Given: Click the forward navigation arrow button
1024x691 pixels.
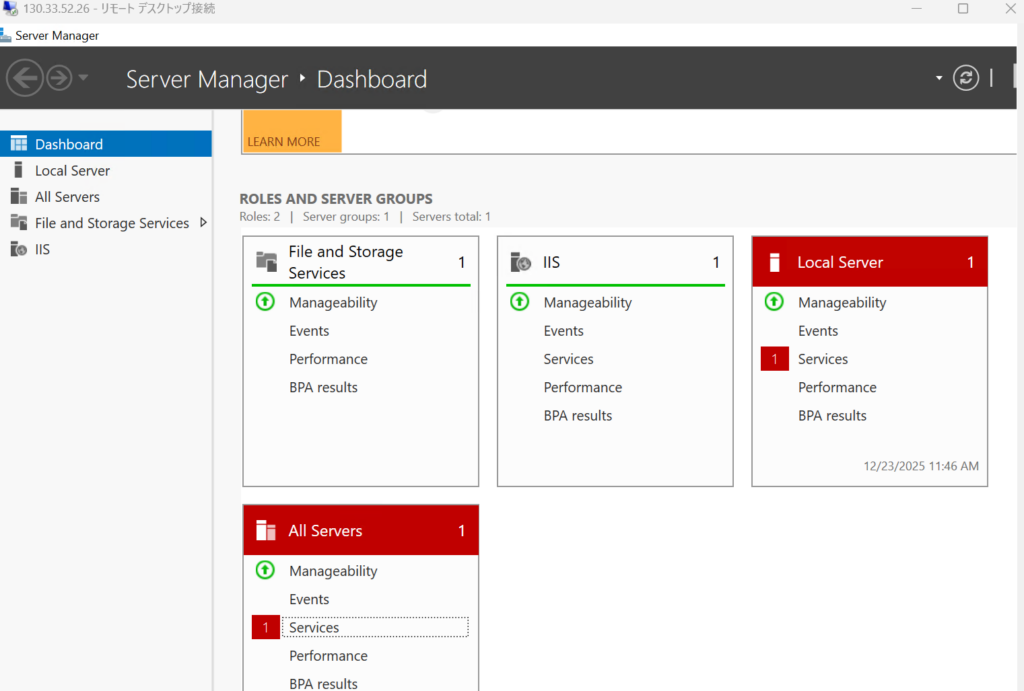Looking at the screenshot, I should pos(59,78).
